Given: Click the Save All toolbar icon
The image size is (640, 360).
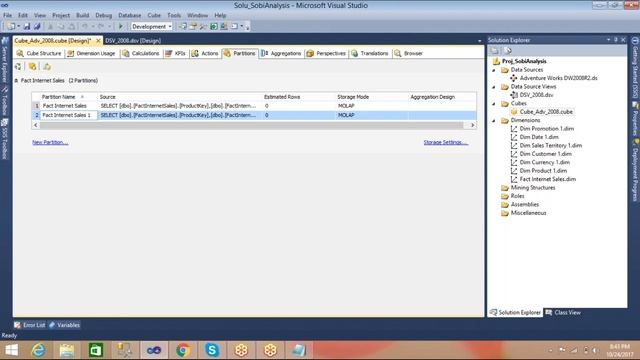Looking at the screenshot, I should (x=37, y=27).
